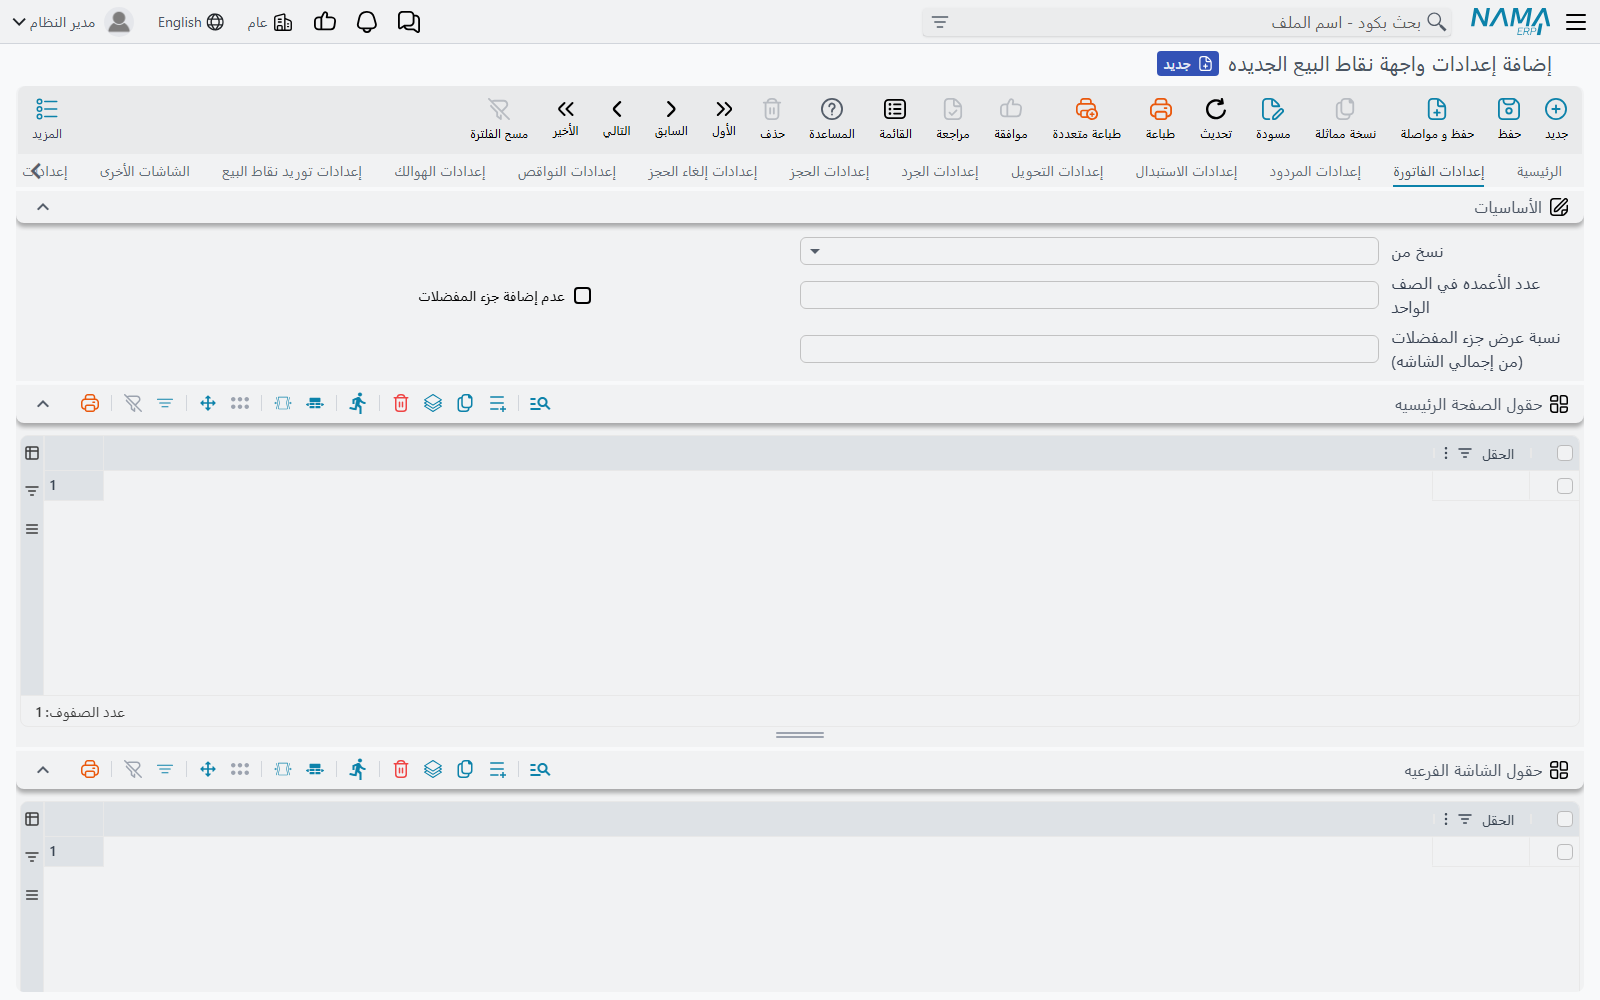Screen dimensions: 1600x1000
Task: Select all rows in main page fields grid
Action: click(x=1565, y=453)
